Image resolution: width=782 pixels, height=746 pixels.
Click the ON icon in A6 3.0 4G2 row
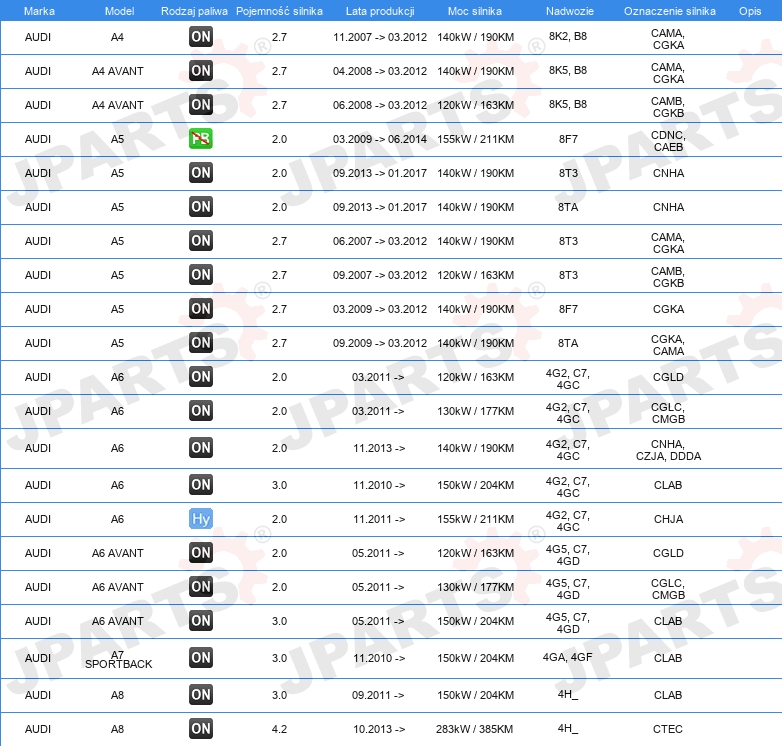(201, 484)
